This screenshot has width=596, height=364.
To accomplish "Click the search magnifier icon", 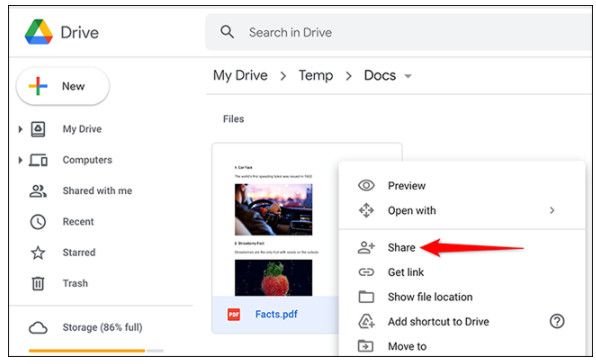I will click(x=227, y=32).
